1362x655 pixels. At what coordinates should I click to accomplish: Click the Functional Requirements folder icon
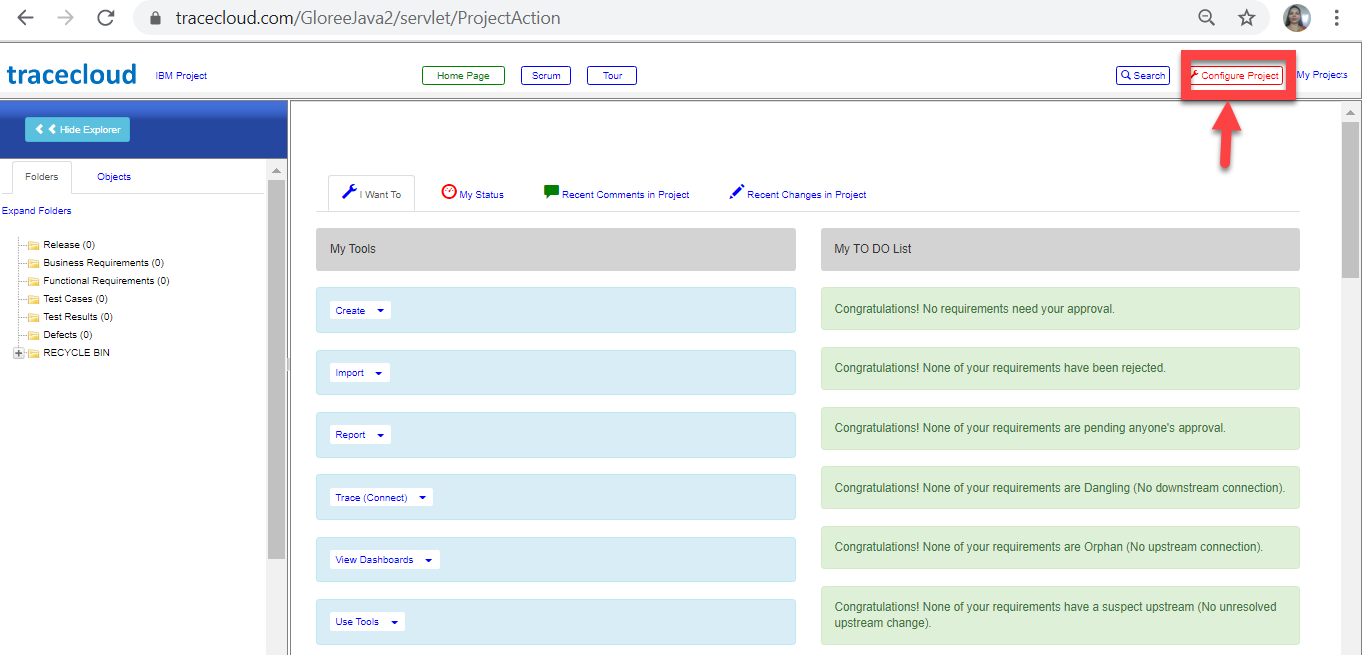(33, 281)
